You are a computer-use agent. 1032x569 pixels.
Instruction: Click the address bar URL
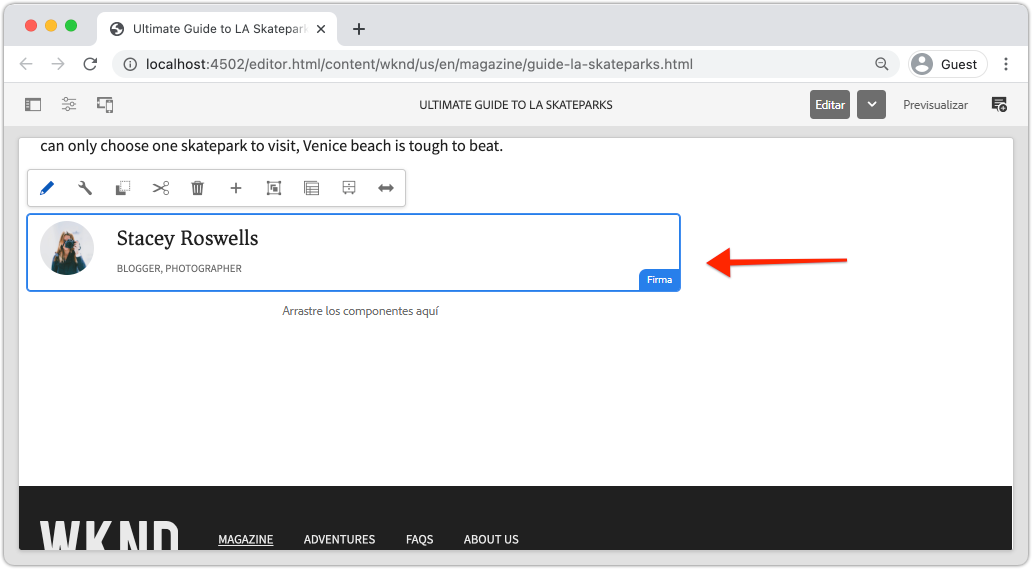click(419, 64)
